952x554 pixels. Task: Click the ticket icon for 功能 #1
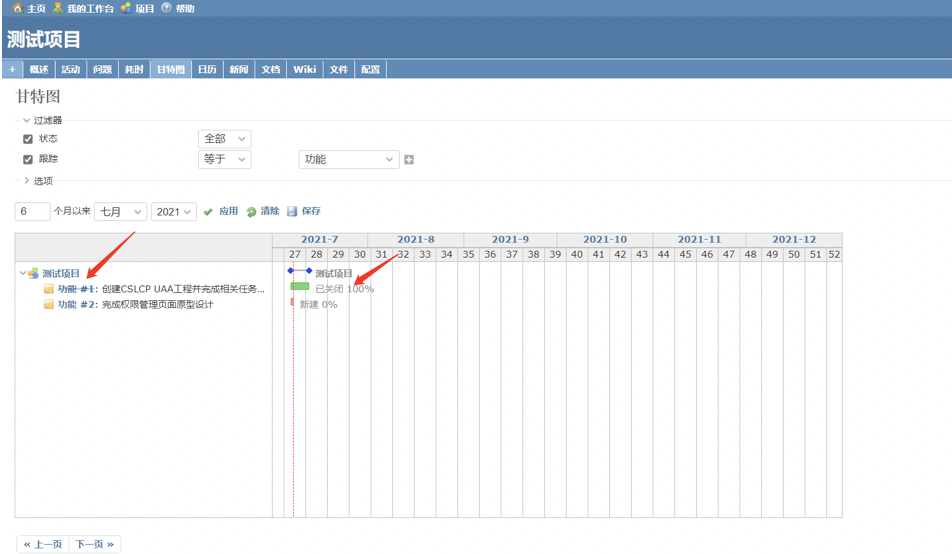[49, 289]
